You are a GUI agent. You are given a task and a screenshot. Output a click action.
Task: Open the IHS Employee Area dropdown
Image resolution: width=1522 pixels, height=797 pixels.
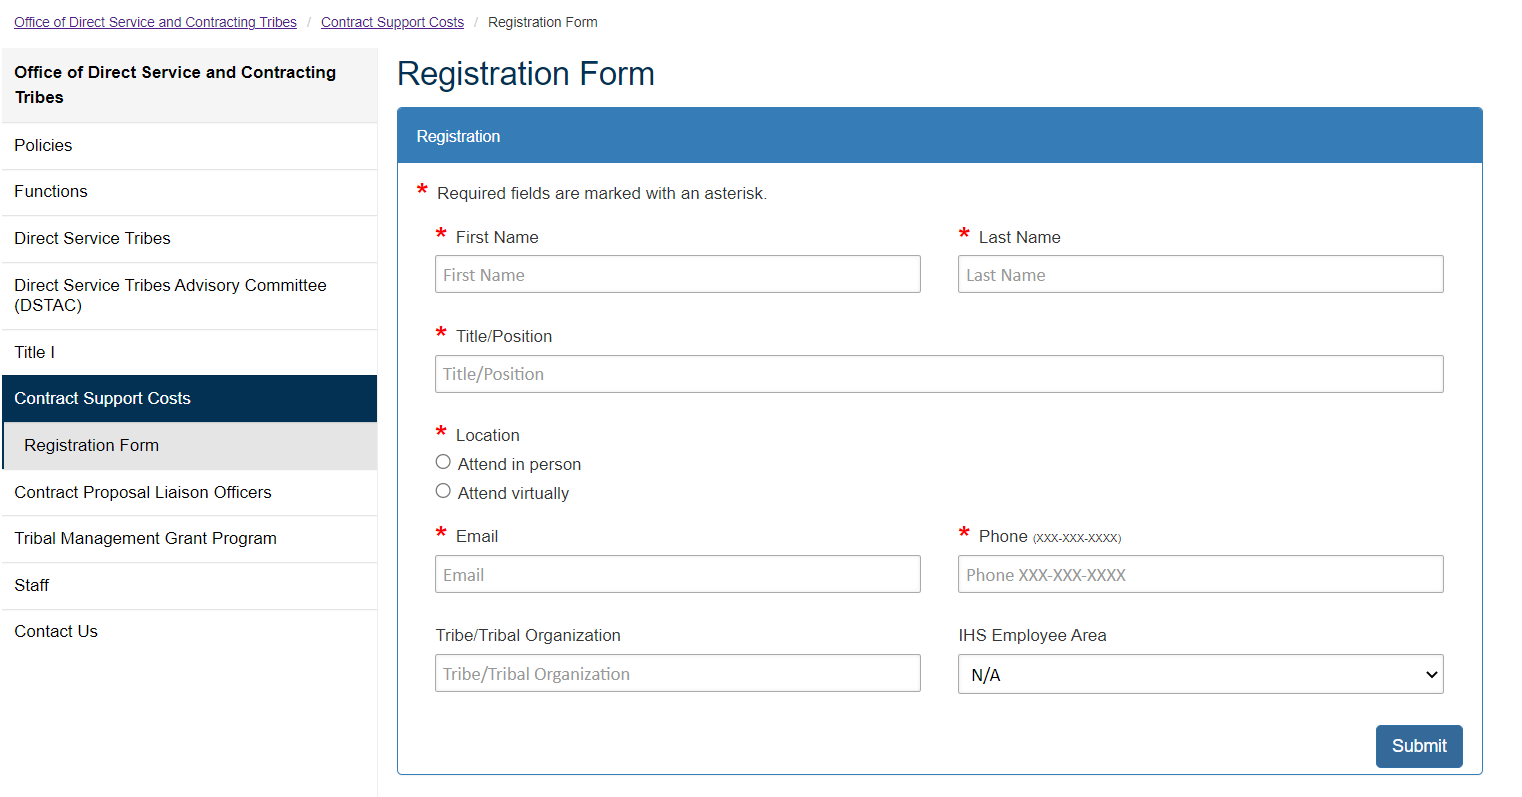pos(1200,674)
